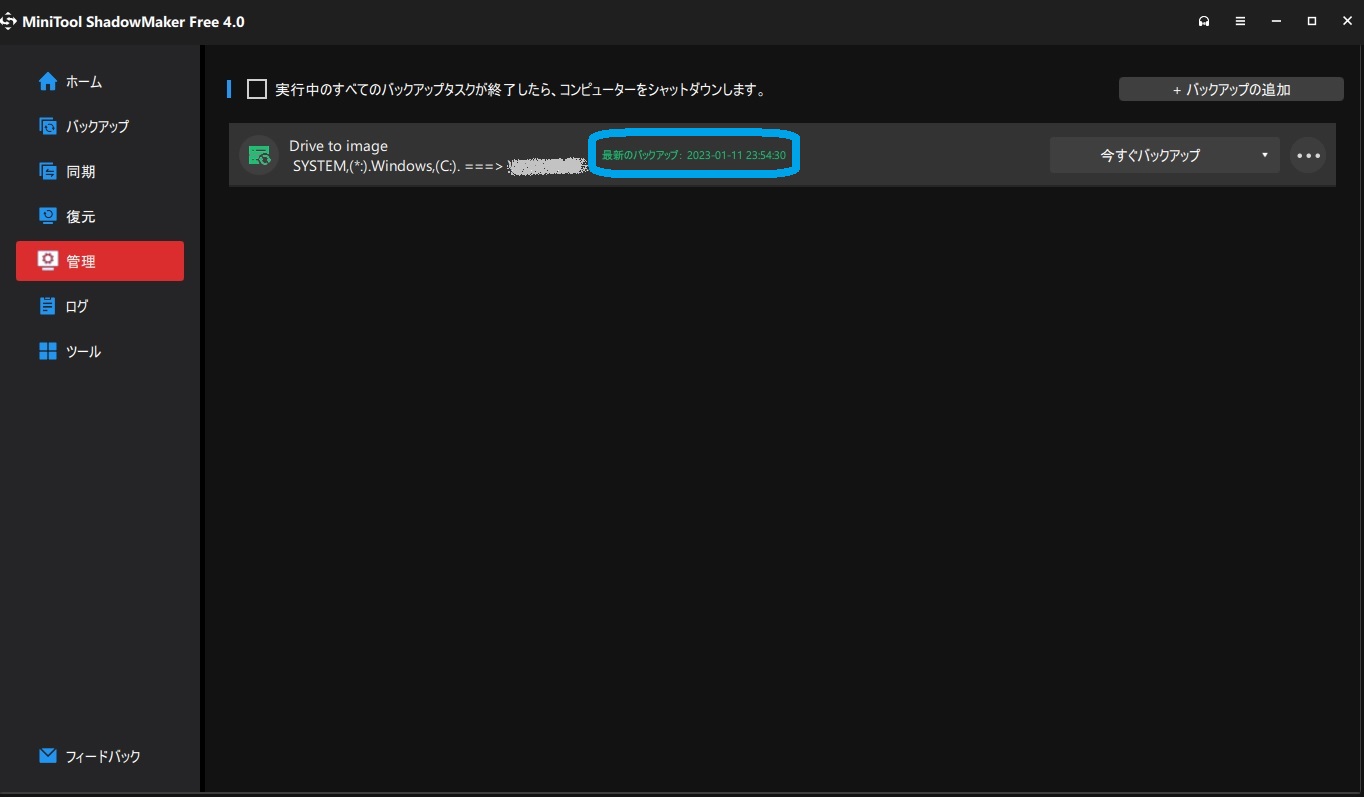Click the フィードバック feedback link
Screen dimensions: 1364x797
pyautogui.click(x=90, y=757)
